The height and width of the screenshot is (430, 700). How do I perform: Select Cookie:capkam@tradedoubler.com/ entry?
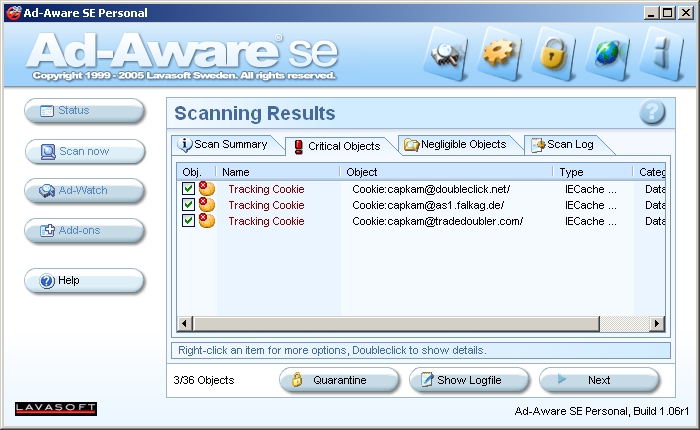tap(438, 221)
